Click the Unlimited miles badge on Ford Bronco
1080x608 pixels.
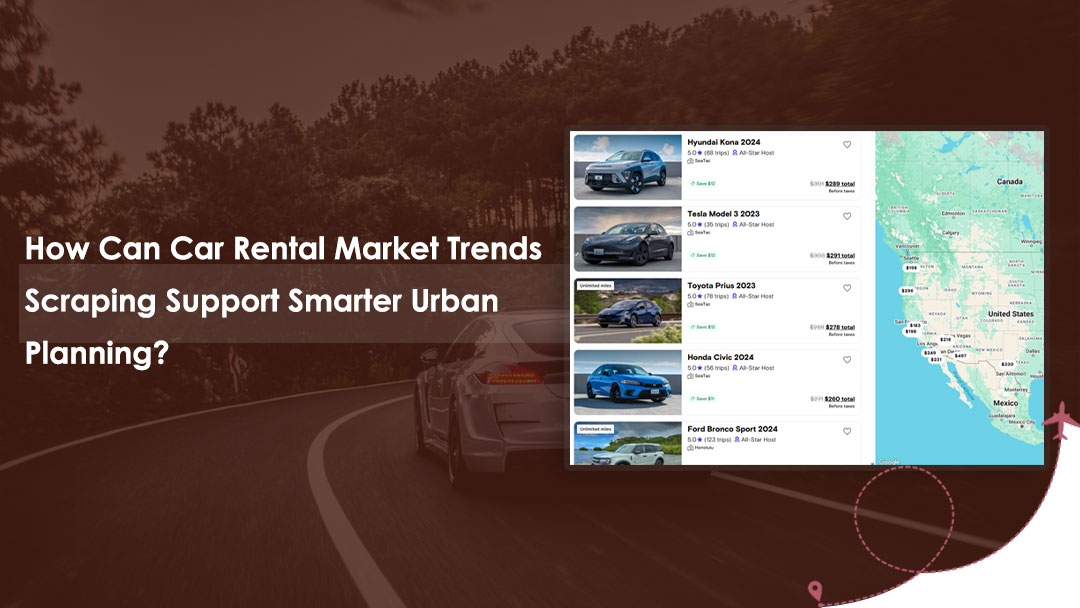coord(595,429)
